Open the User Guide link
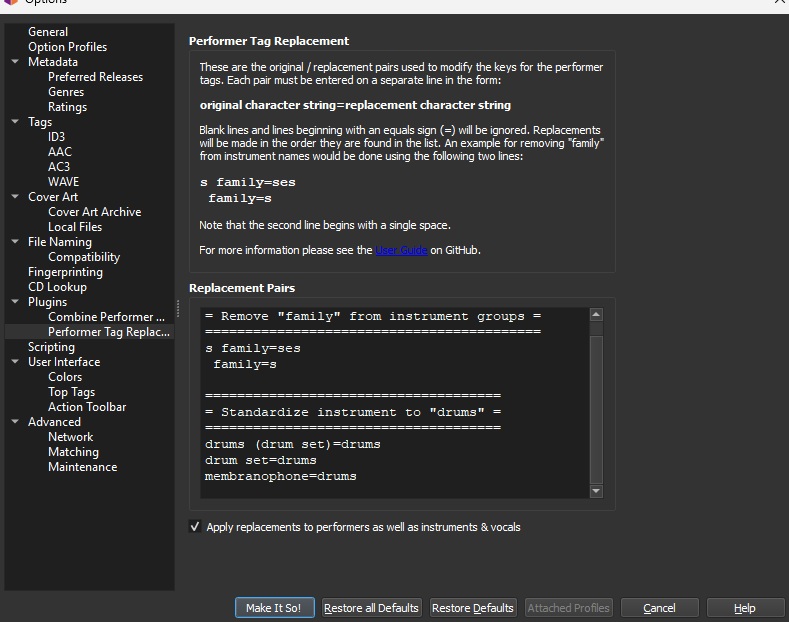789x622 pixels. (401, 250)
